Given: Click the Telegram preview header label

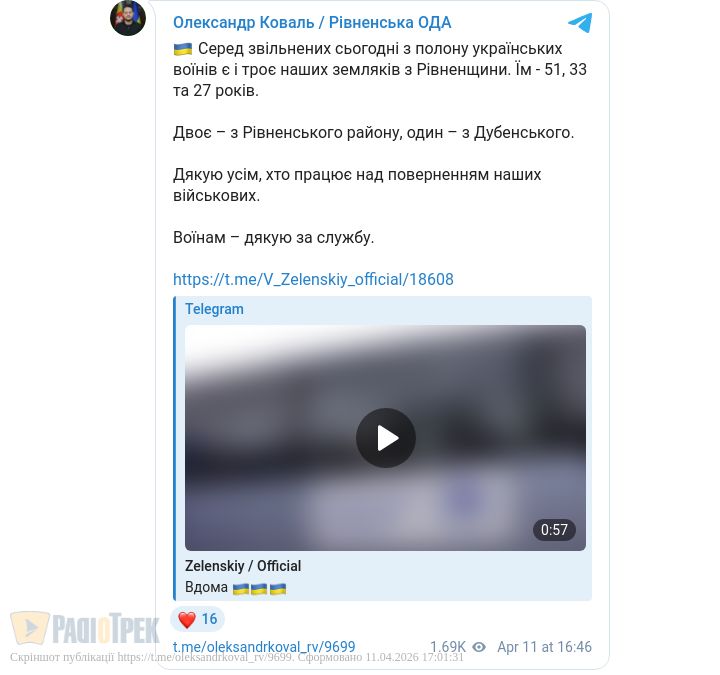Looking at the screenshot, I should tap(214, 309).
